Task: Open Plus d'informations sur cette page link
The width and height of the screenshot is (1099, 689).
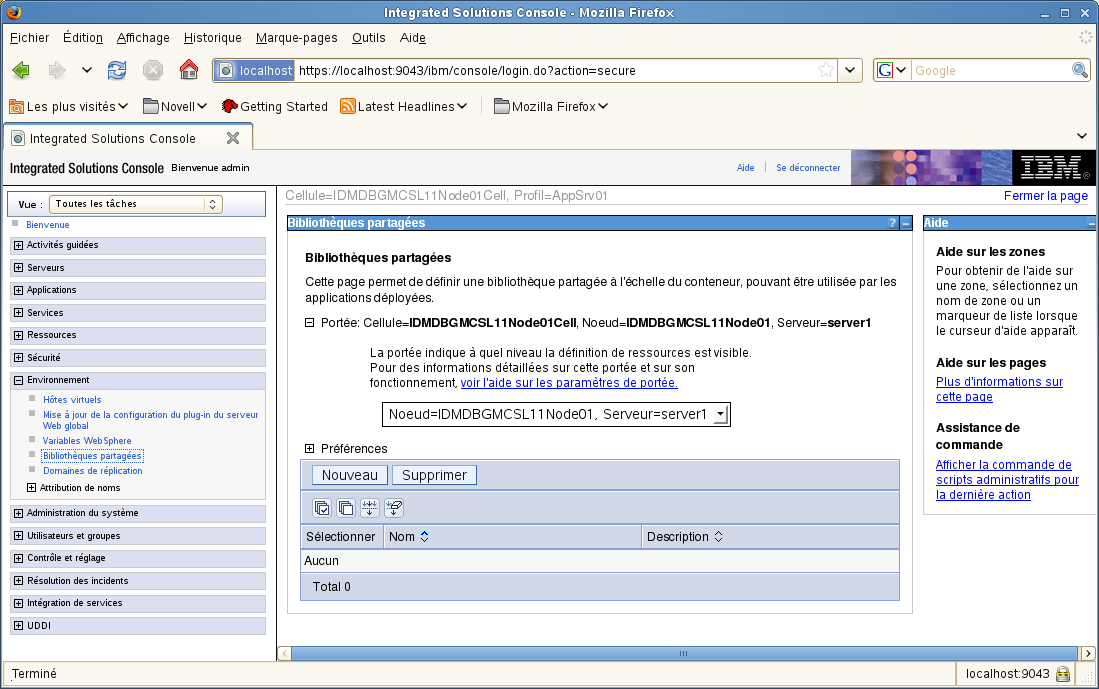Action: [x=999, y=389]
